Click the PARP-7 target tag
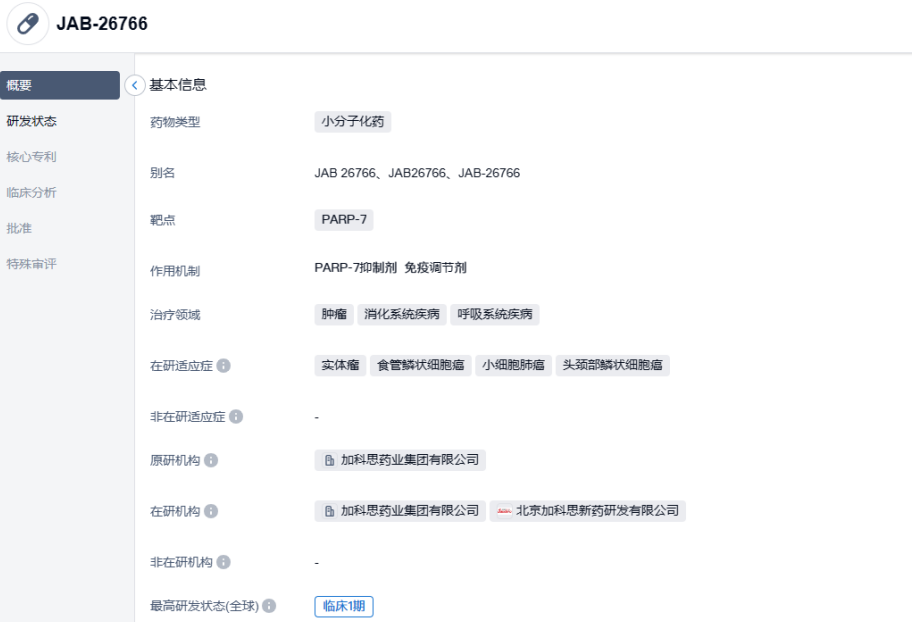 (x=343, y=220)
